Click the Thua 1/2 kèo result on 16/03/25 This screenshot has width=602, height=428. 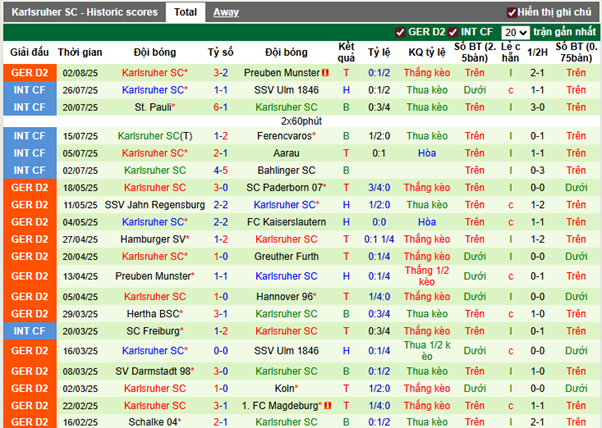[x=427, y=350]
